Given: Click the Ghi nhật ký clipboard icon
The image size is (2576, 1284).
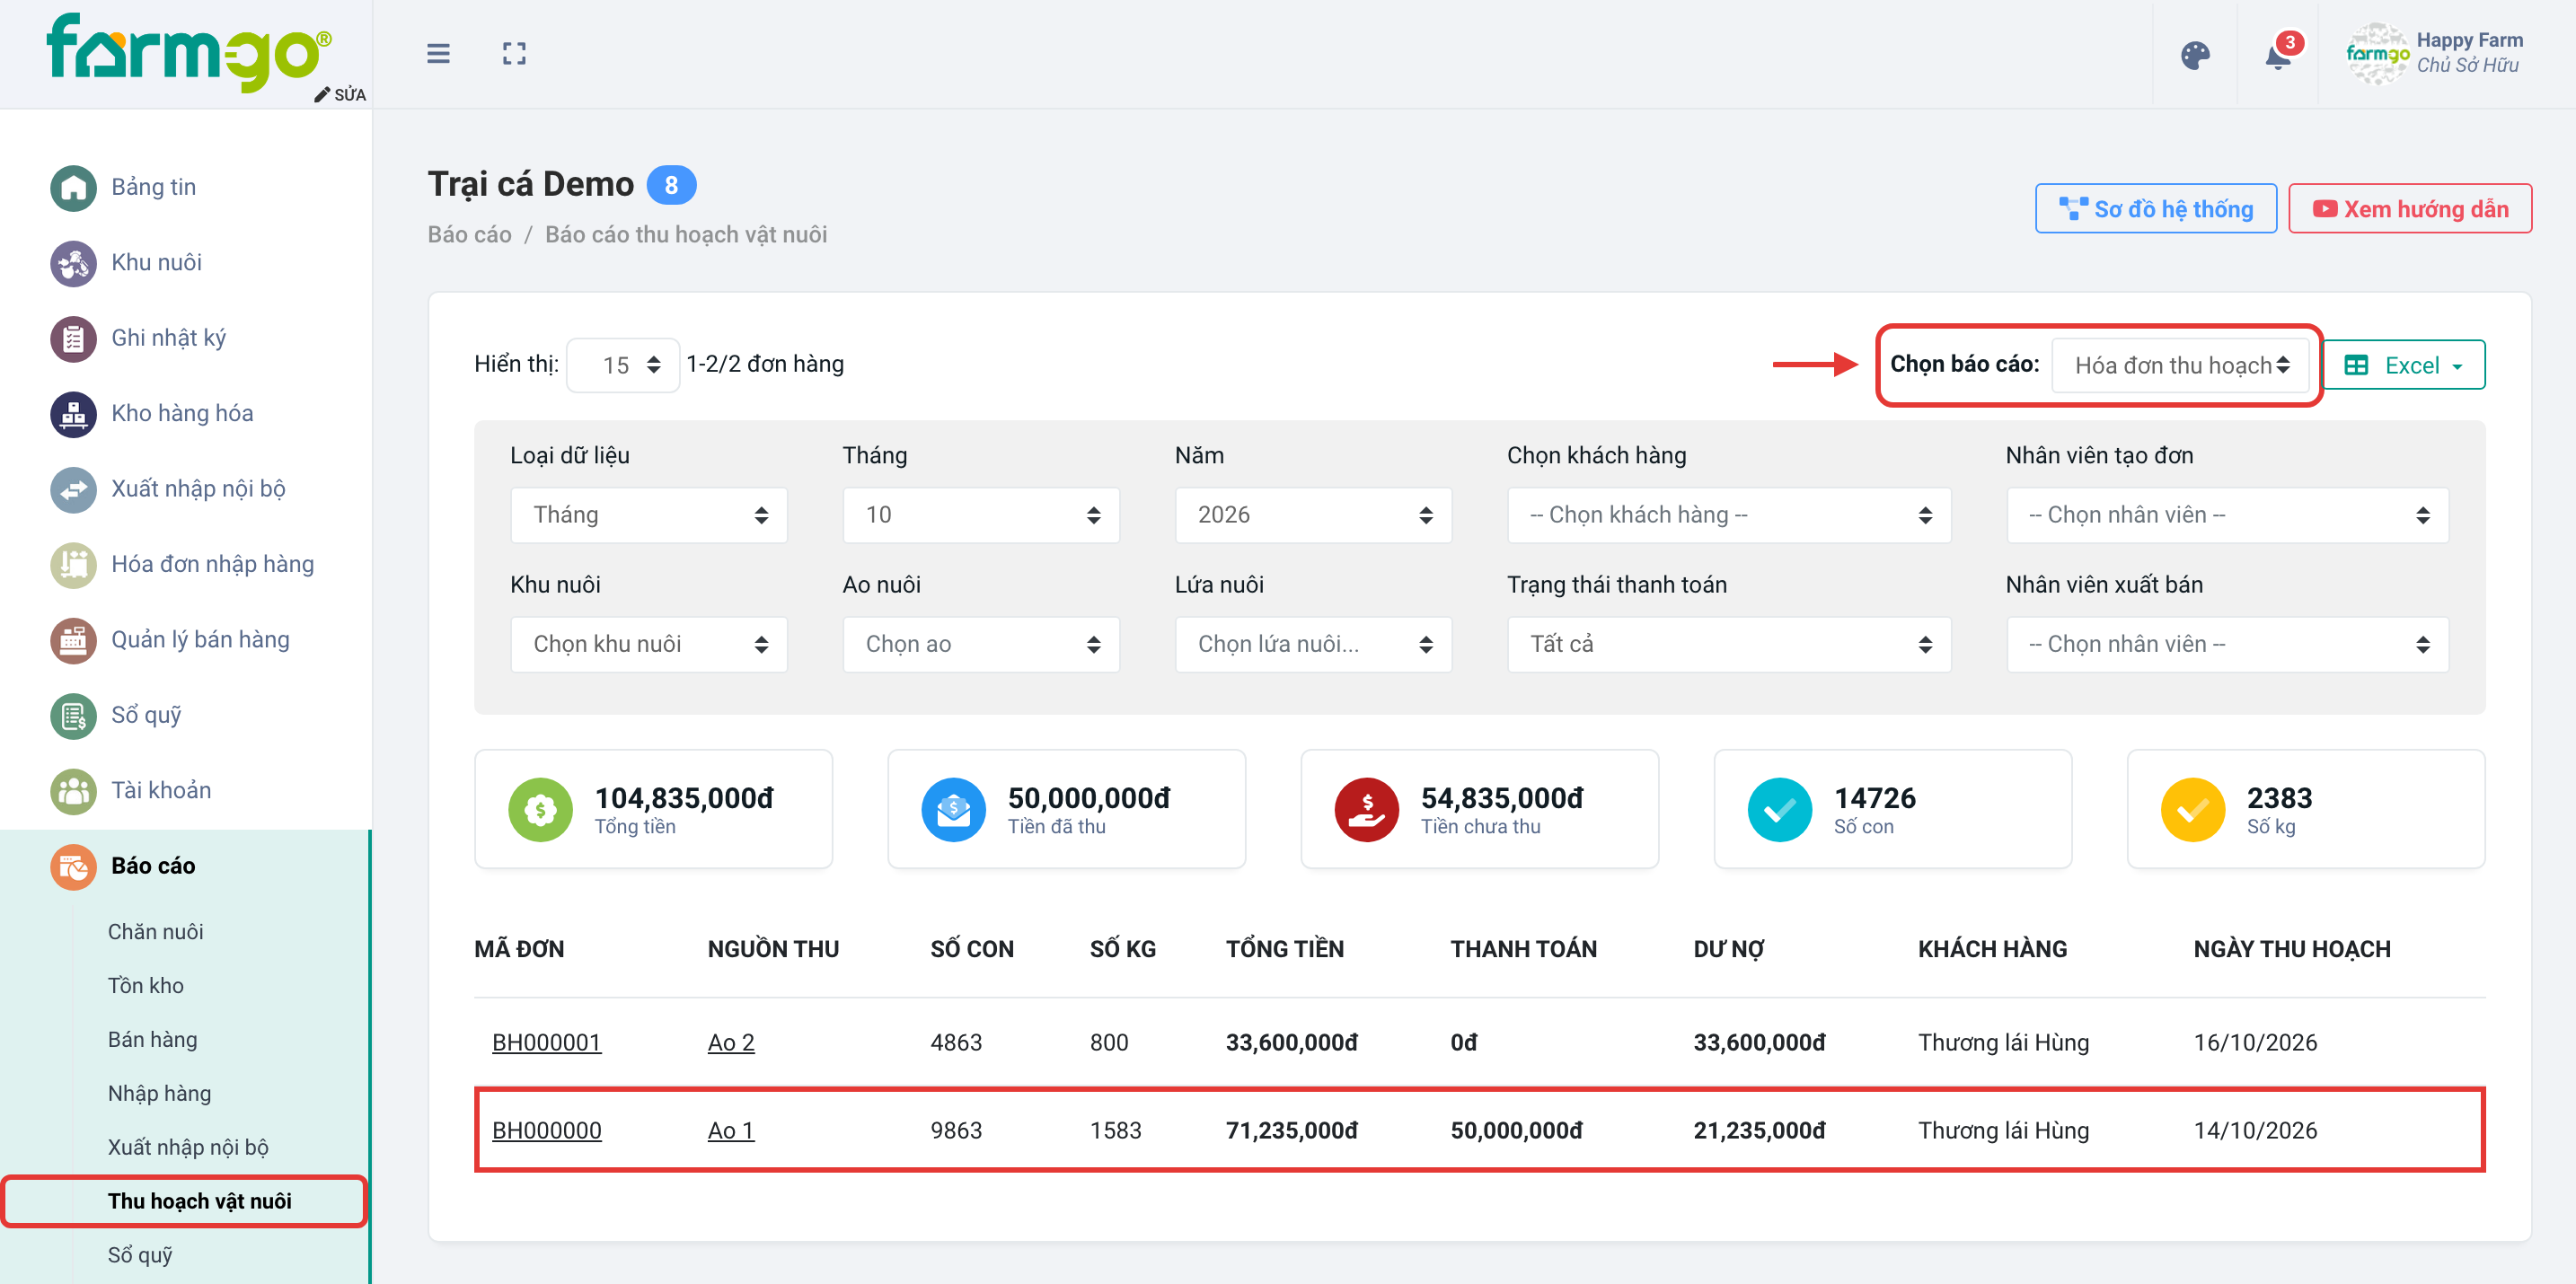Looking at the screenshot, I should click(x=74, y=338).
